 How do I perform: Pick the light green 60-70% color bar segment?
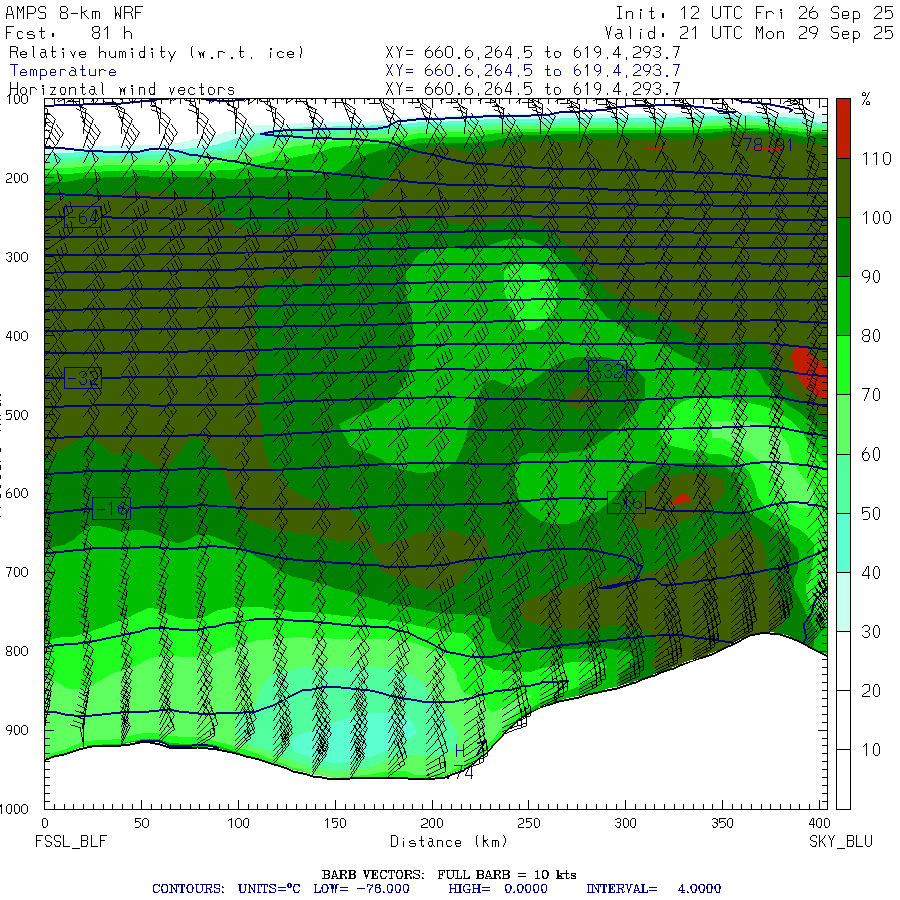point(843,424)
